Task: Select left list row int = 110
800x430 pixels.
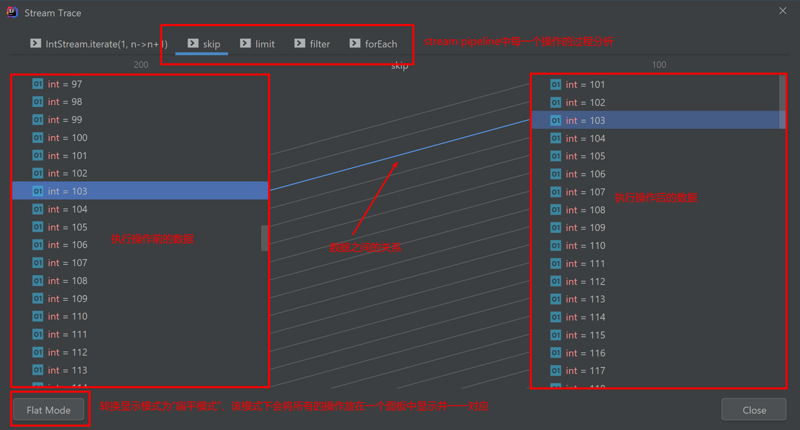Action: point(140,316)
